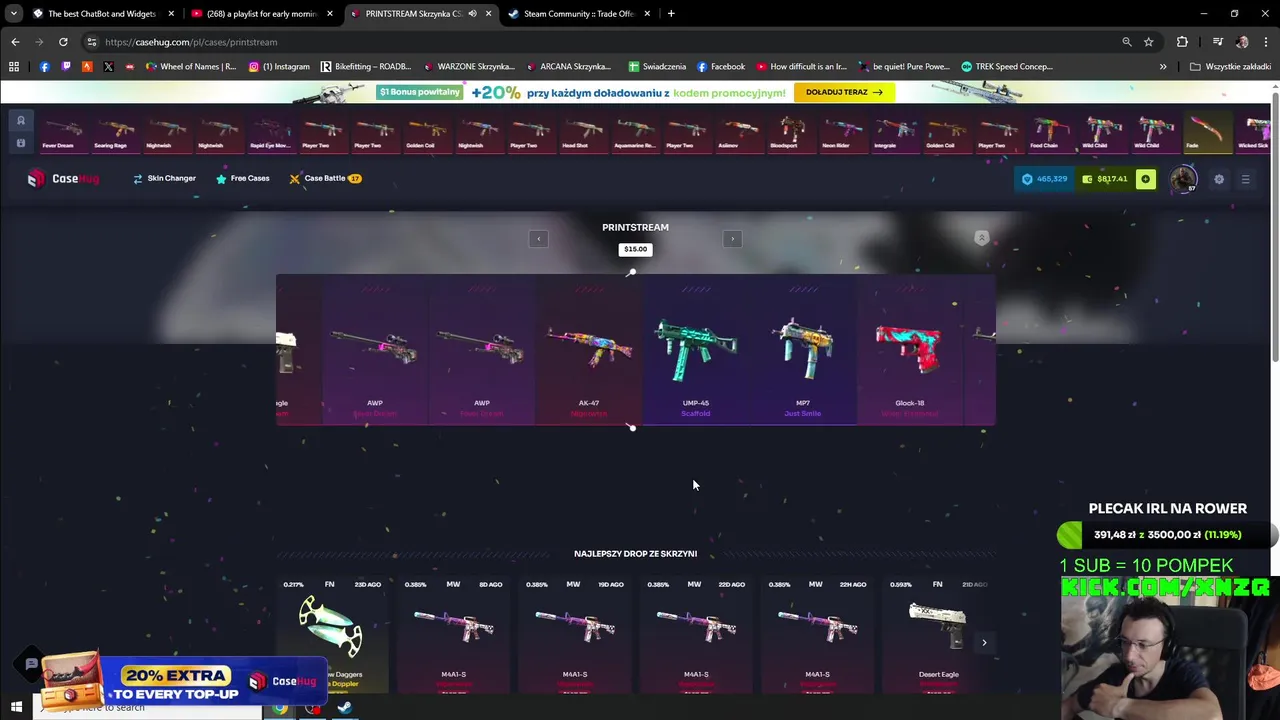
Task: Expand hidden bookmarks chevron
Action: pyautogui.click(x=1163, y=67)
